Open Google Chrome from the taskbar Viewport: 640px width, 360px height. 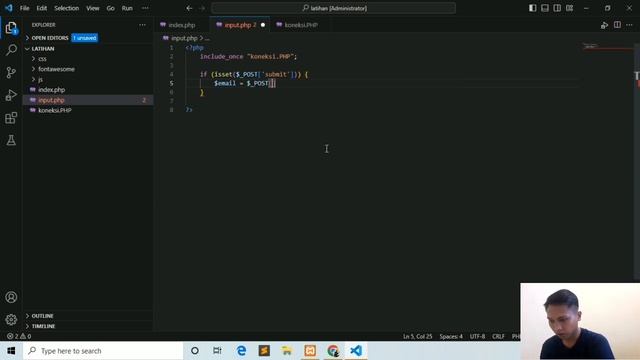(x=333, y=351)
